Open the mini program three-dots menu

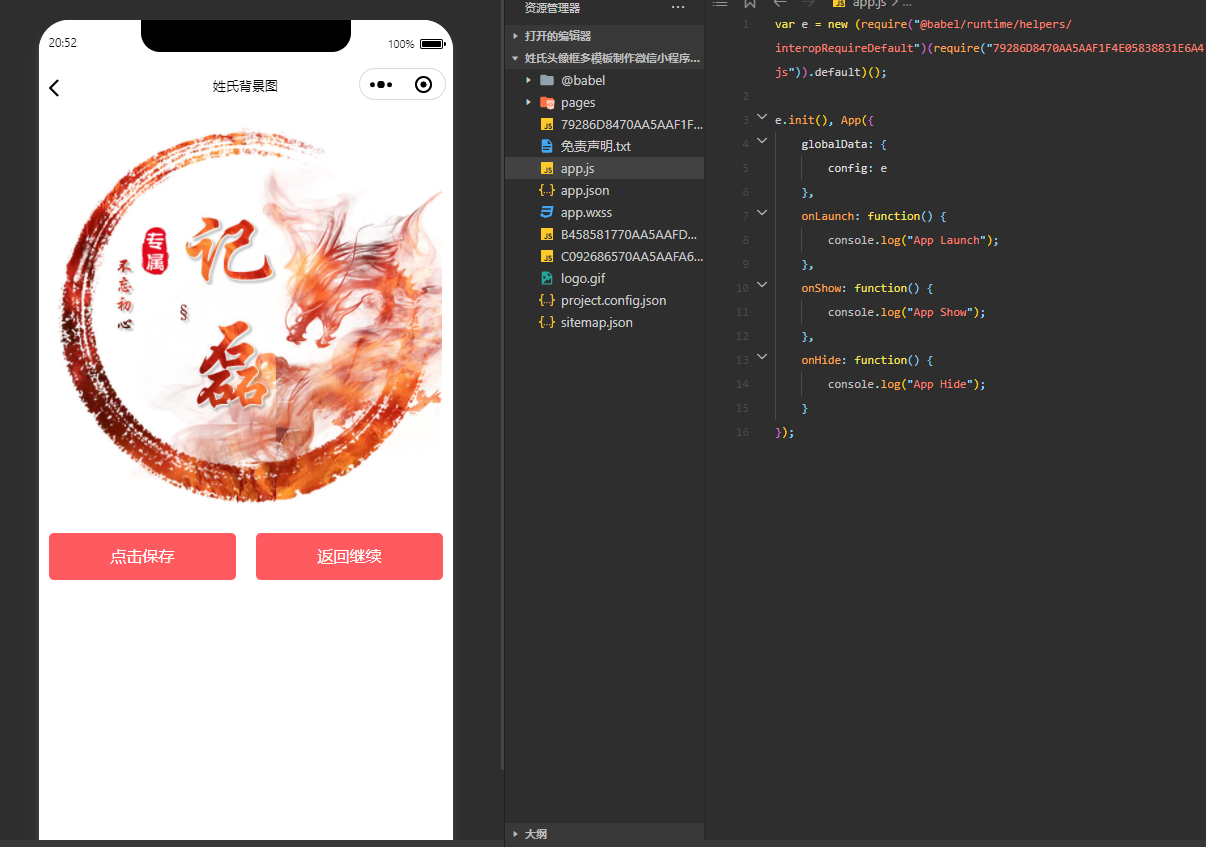click(381, 85)
